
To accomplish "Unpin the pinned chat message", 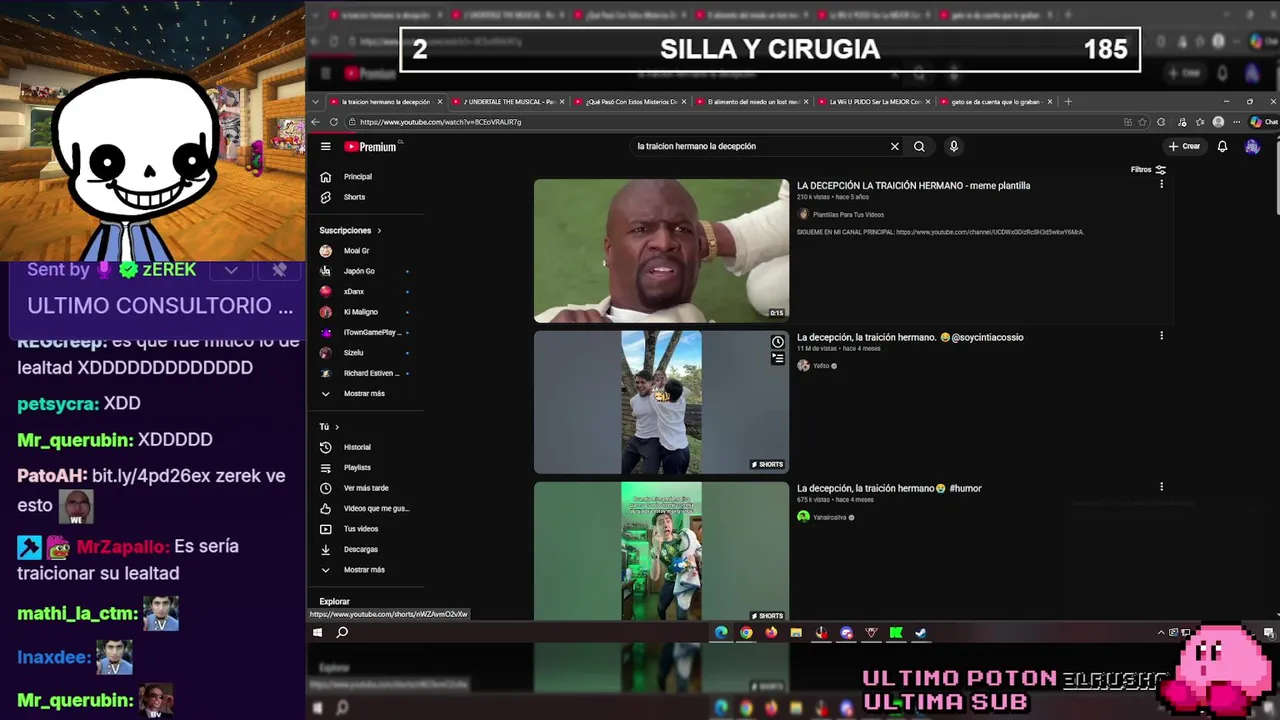I will [279, 270].
